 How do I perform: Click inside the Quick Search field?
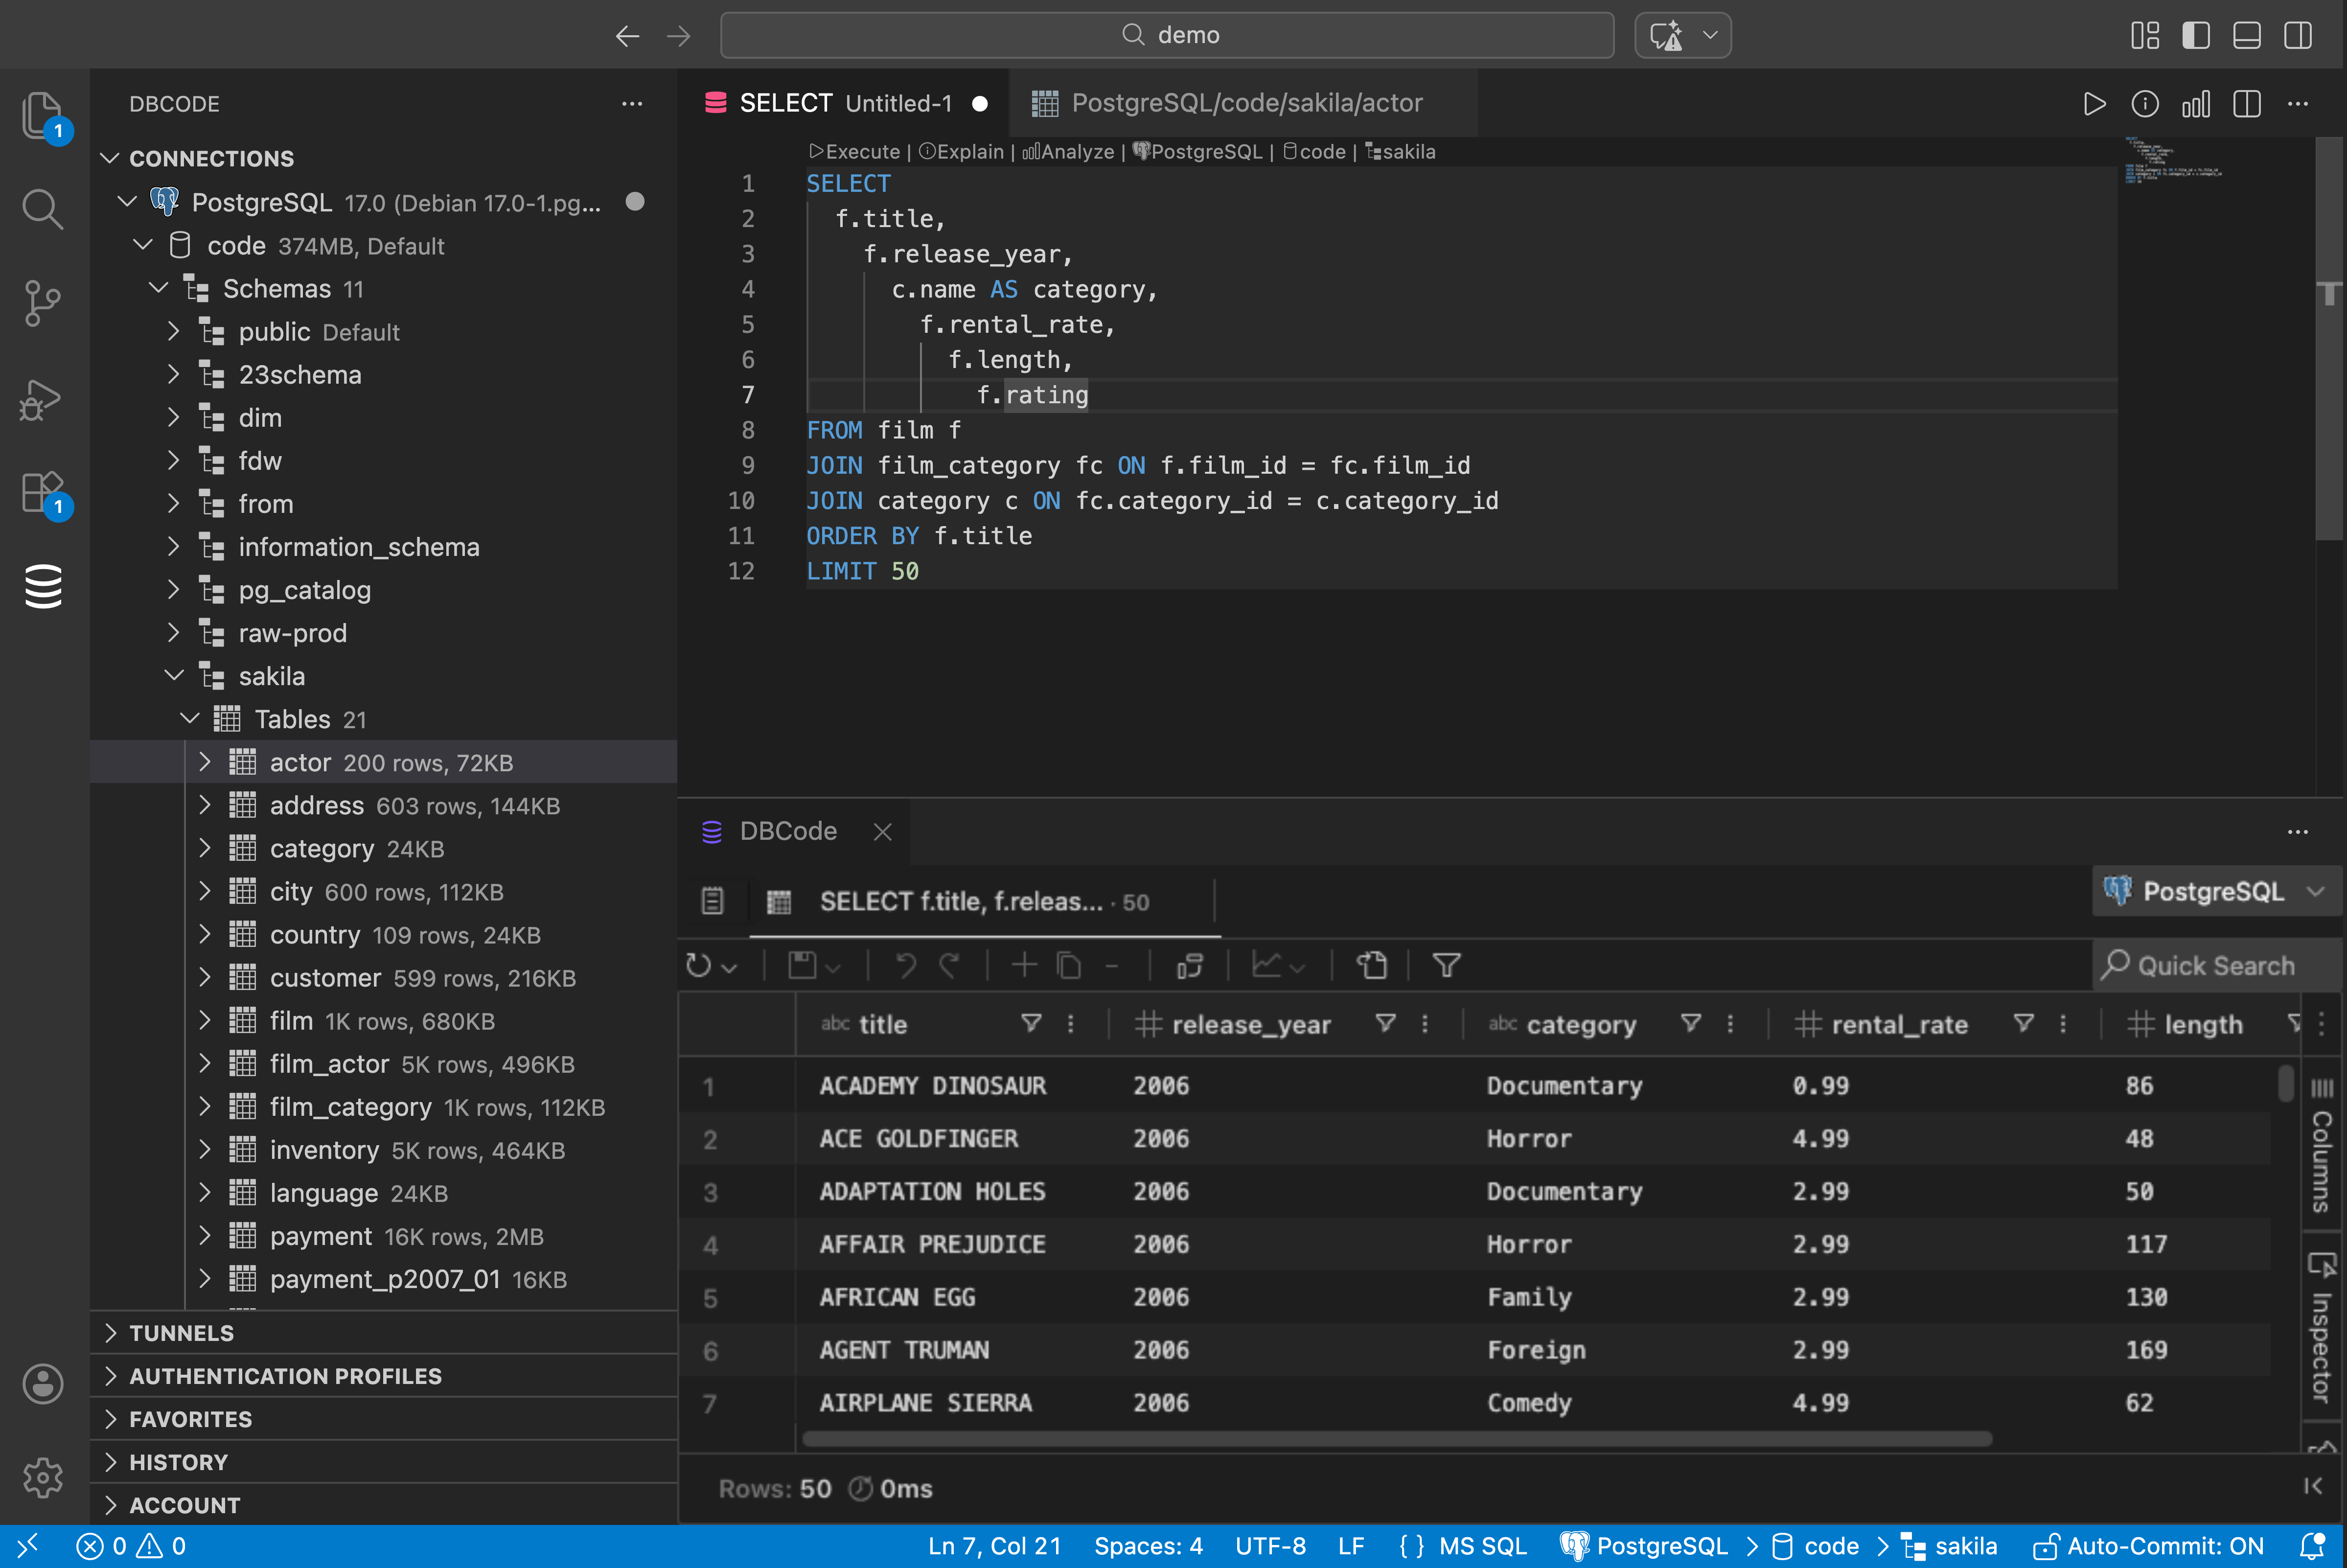coord(2216,965)
